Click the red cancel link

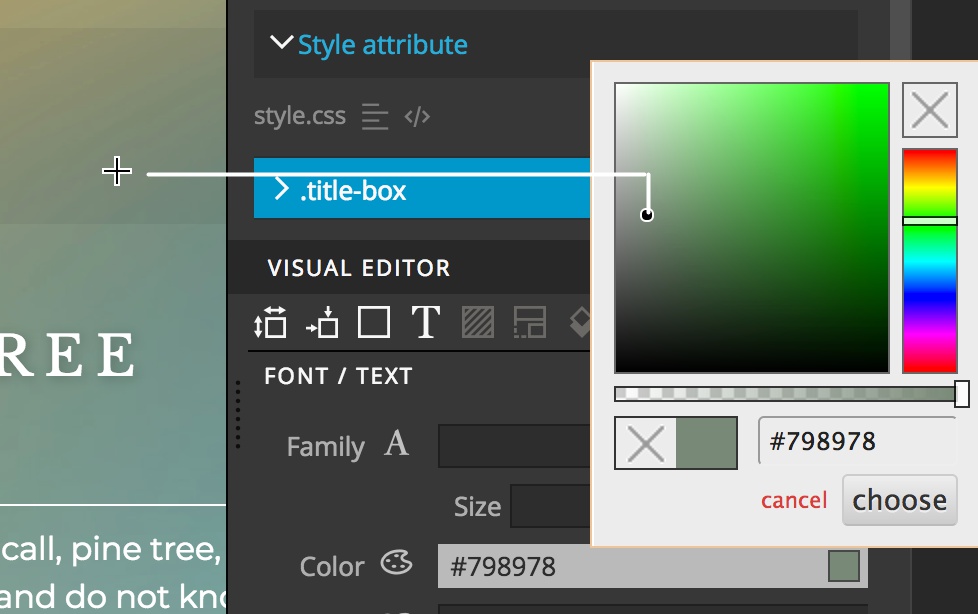click(794, 500)
